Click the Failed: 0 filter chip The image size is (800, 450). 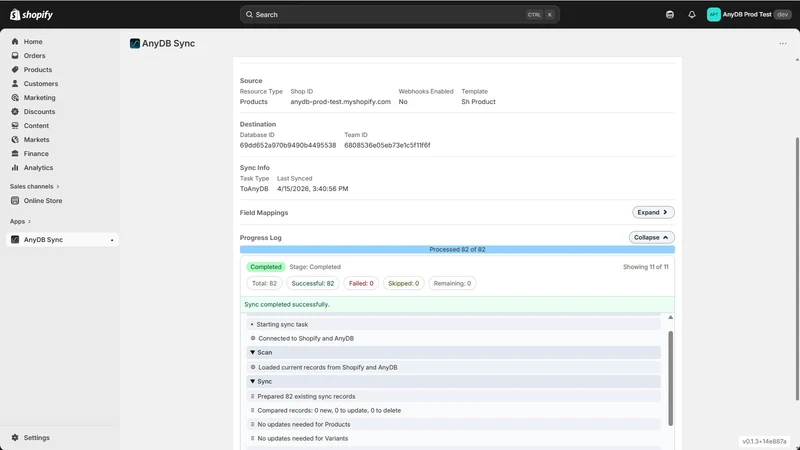pyautogui.click(x=361, y=283)
